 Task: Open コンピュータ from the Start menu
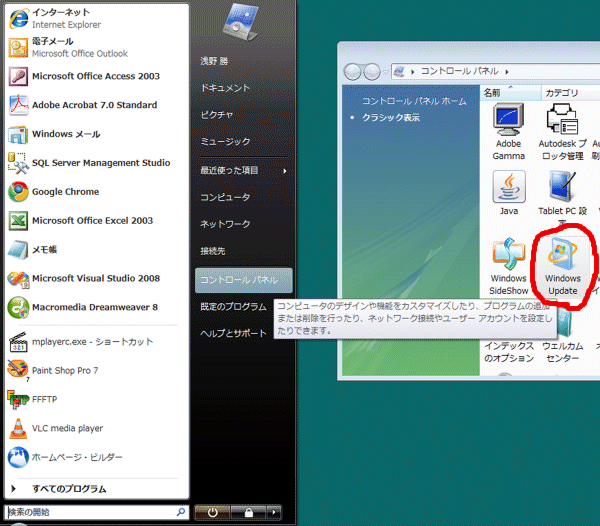click(225, 197)
